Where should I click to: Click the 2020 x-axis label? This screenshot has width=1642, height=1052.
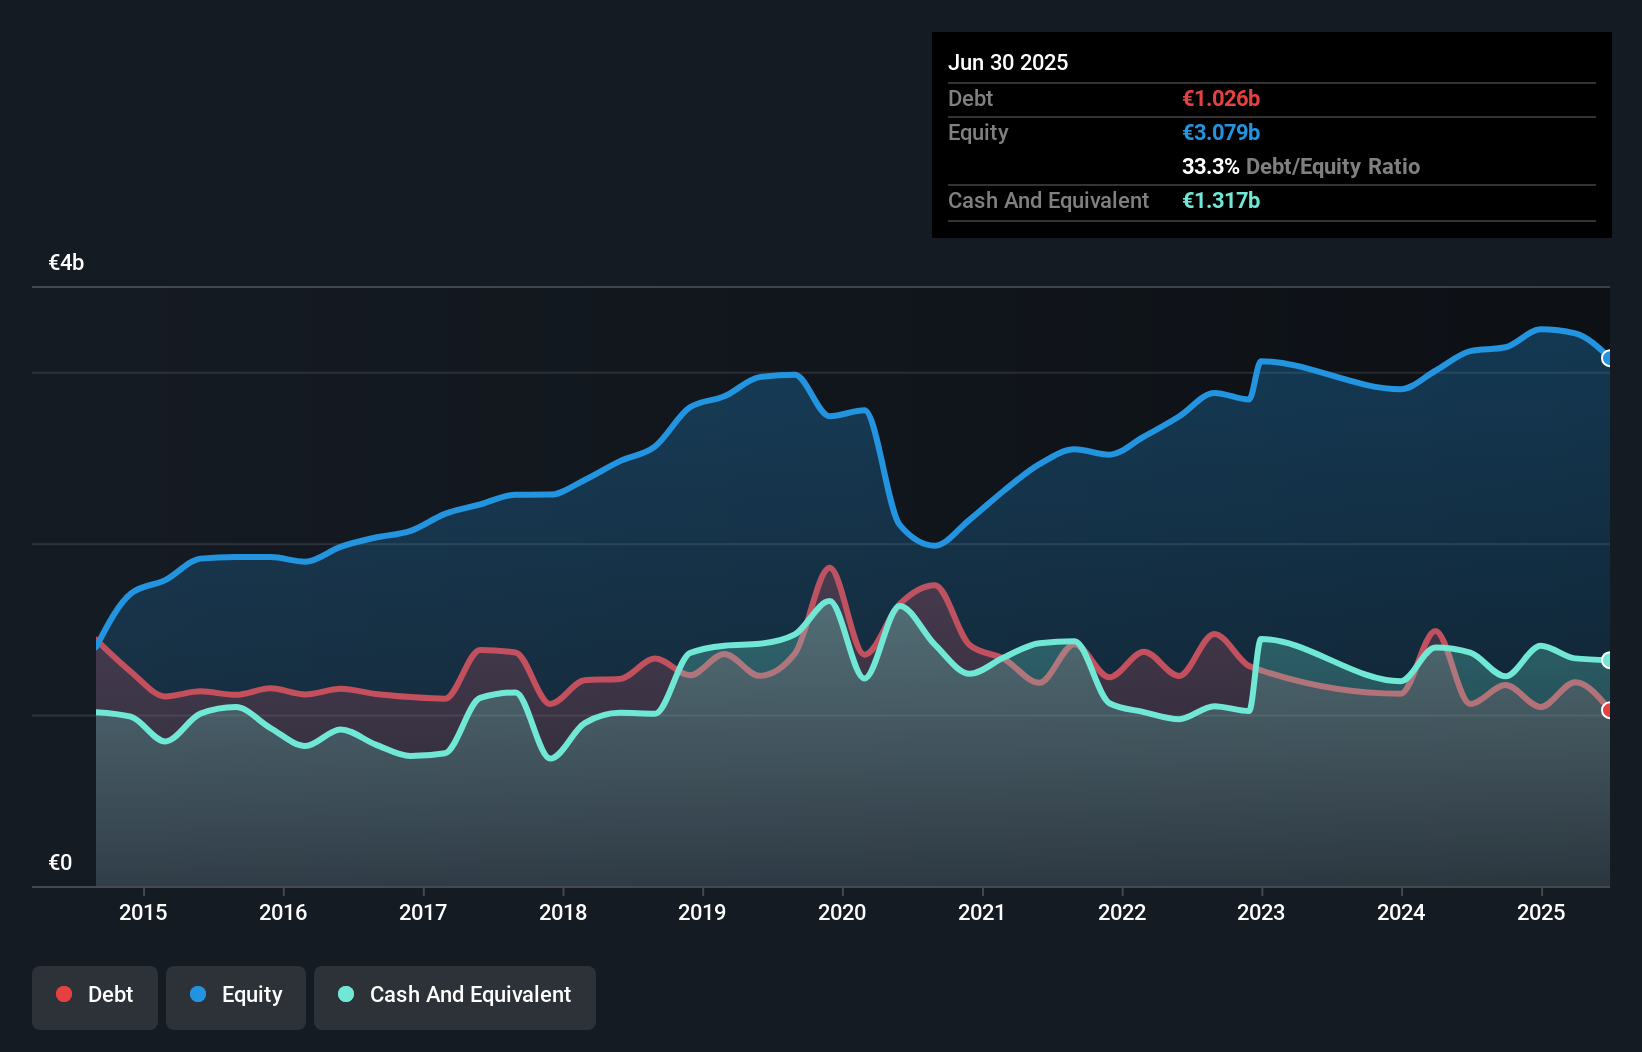pyautogui.click(x=842, y=912)
